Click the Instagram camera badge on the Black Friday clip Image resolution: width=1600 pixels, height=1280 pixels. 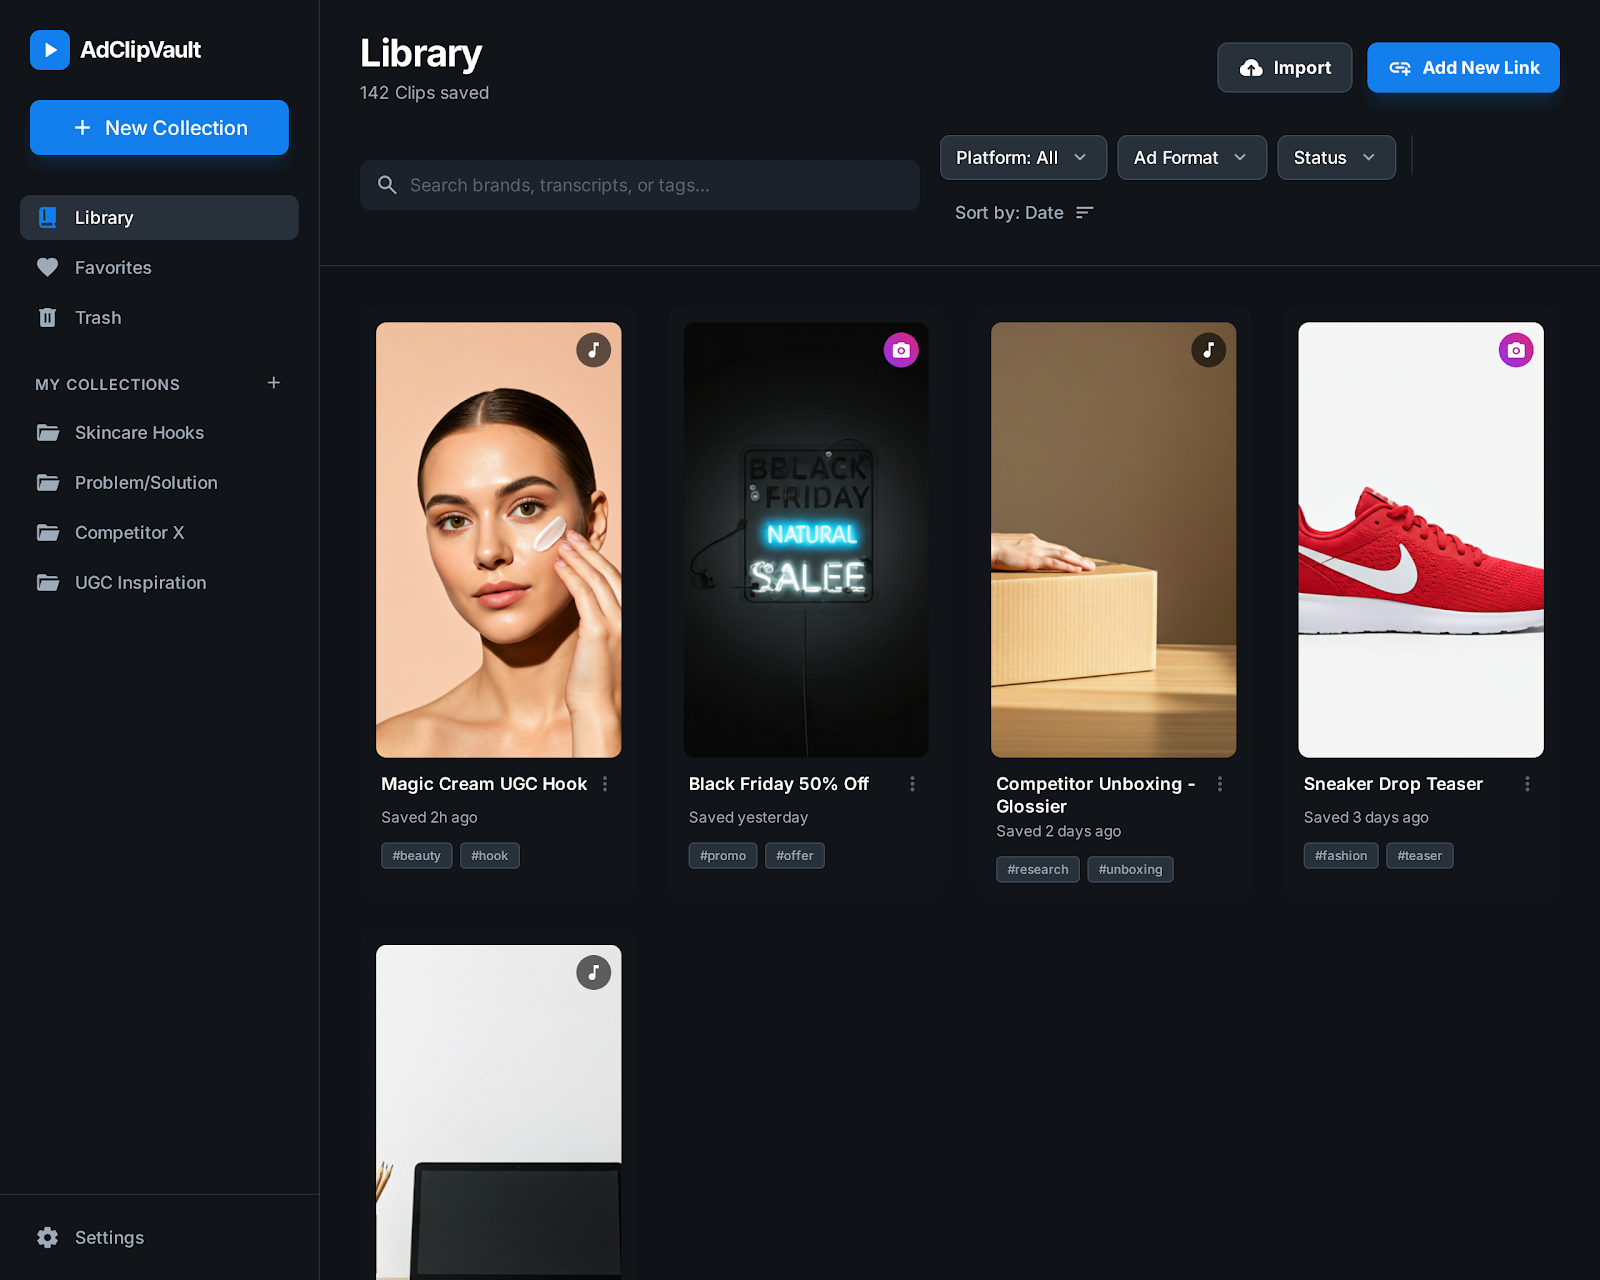[901, 350]
